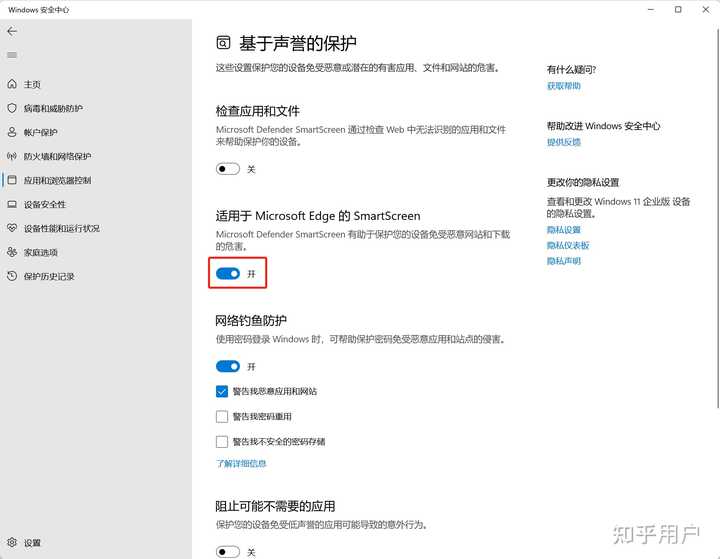Click the back arrow icon
720x559 pixels.
point(12,31)
